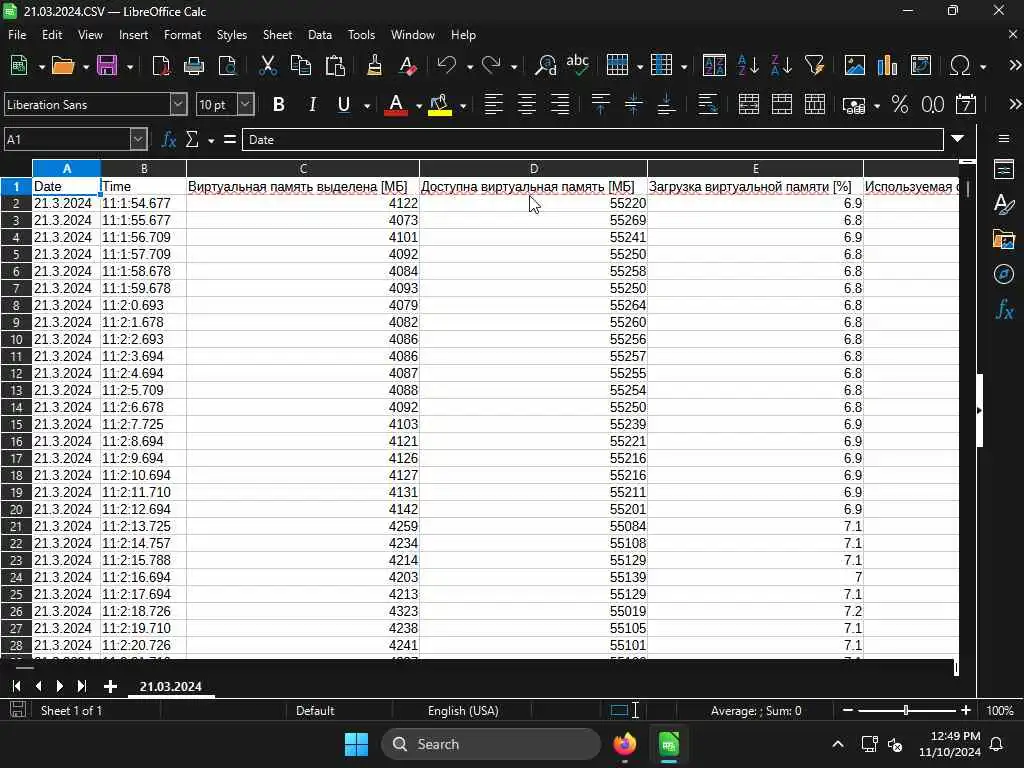1024x768 pixels.
Task: Open Find and Replace icon
Action: 545,65
